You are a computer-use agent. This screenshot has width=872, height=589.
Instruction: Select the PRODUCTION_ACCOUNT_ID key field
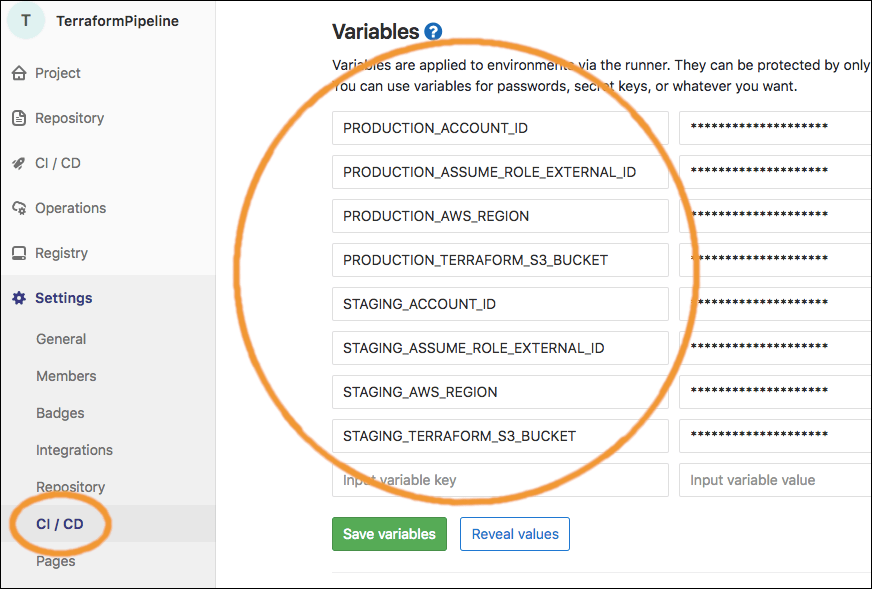click(500, 128)
